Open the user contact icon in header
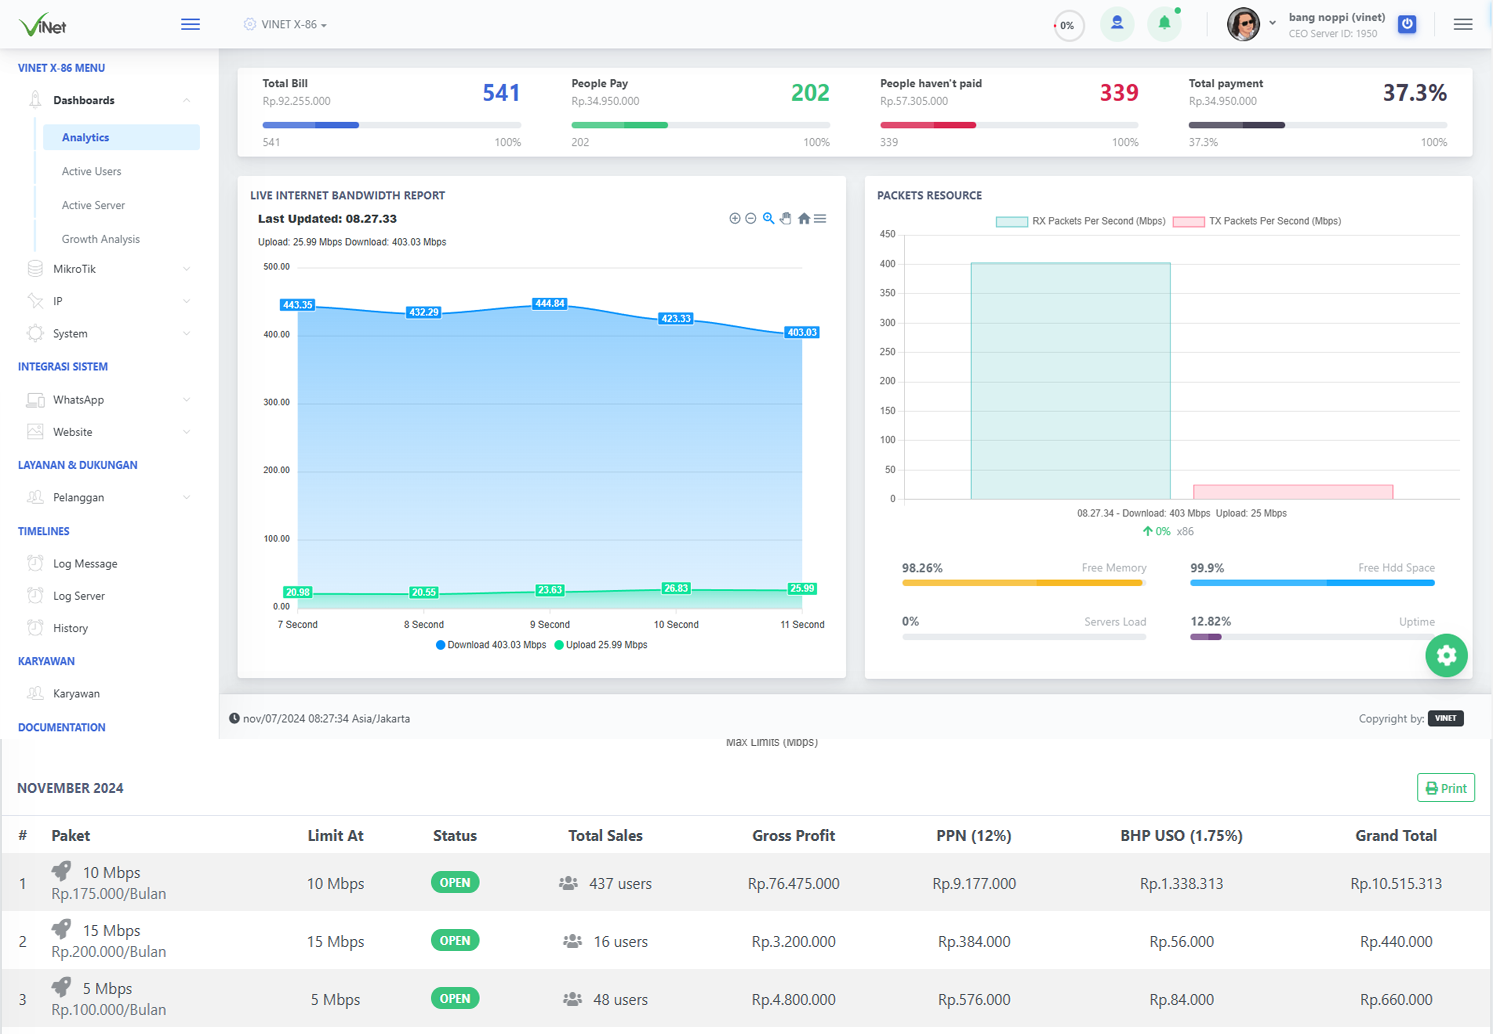The image size is (1493, 1034). click(x=1117, y=23)
